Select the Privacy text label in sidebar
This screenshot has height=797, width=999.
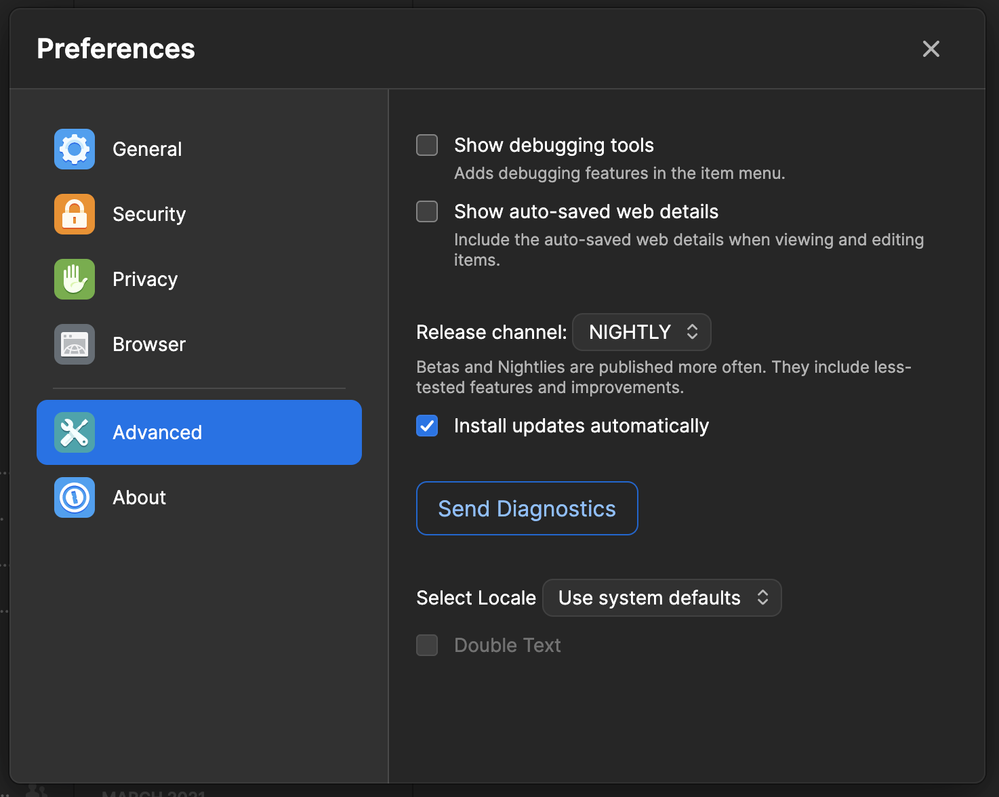(145, 279)
